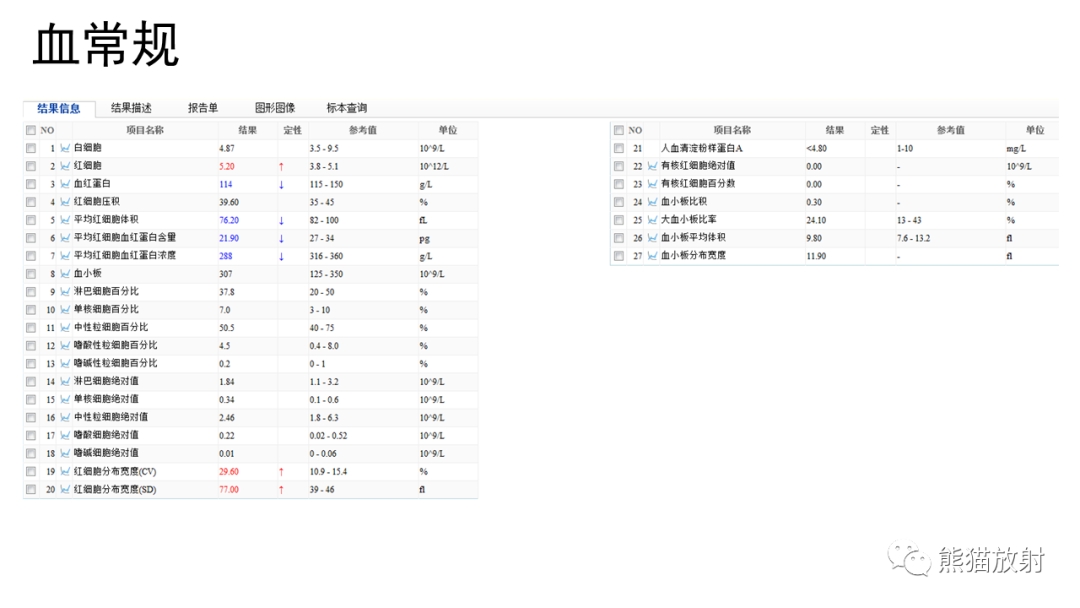This screenshot has width=1080, height=608.
Task: Open trend chart icon for 平均红细胞血红蛋白浓度
Action: 65,255
